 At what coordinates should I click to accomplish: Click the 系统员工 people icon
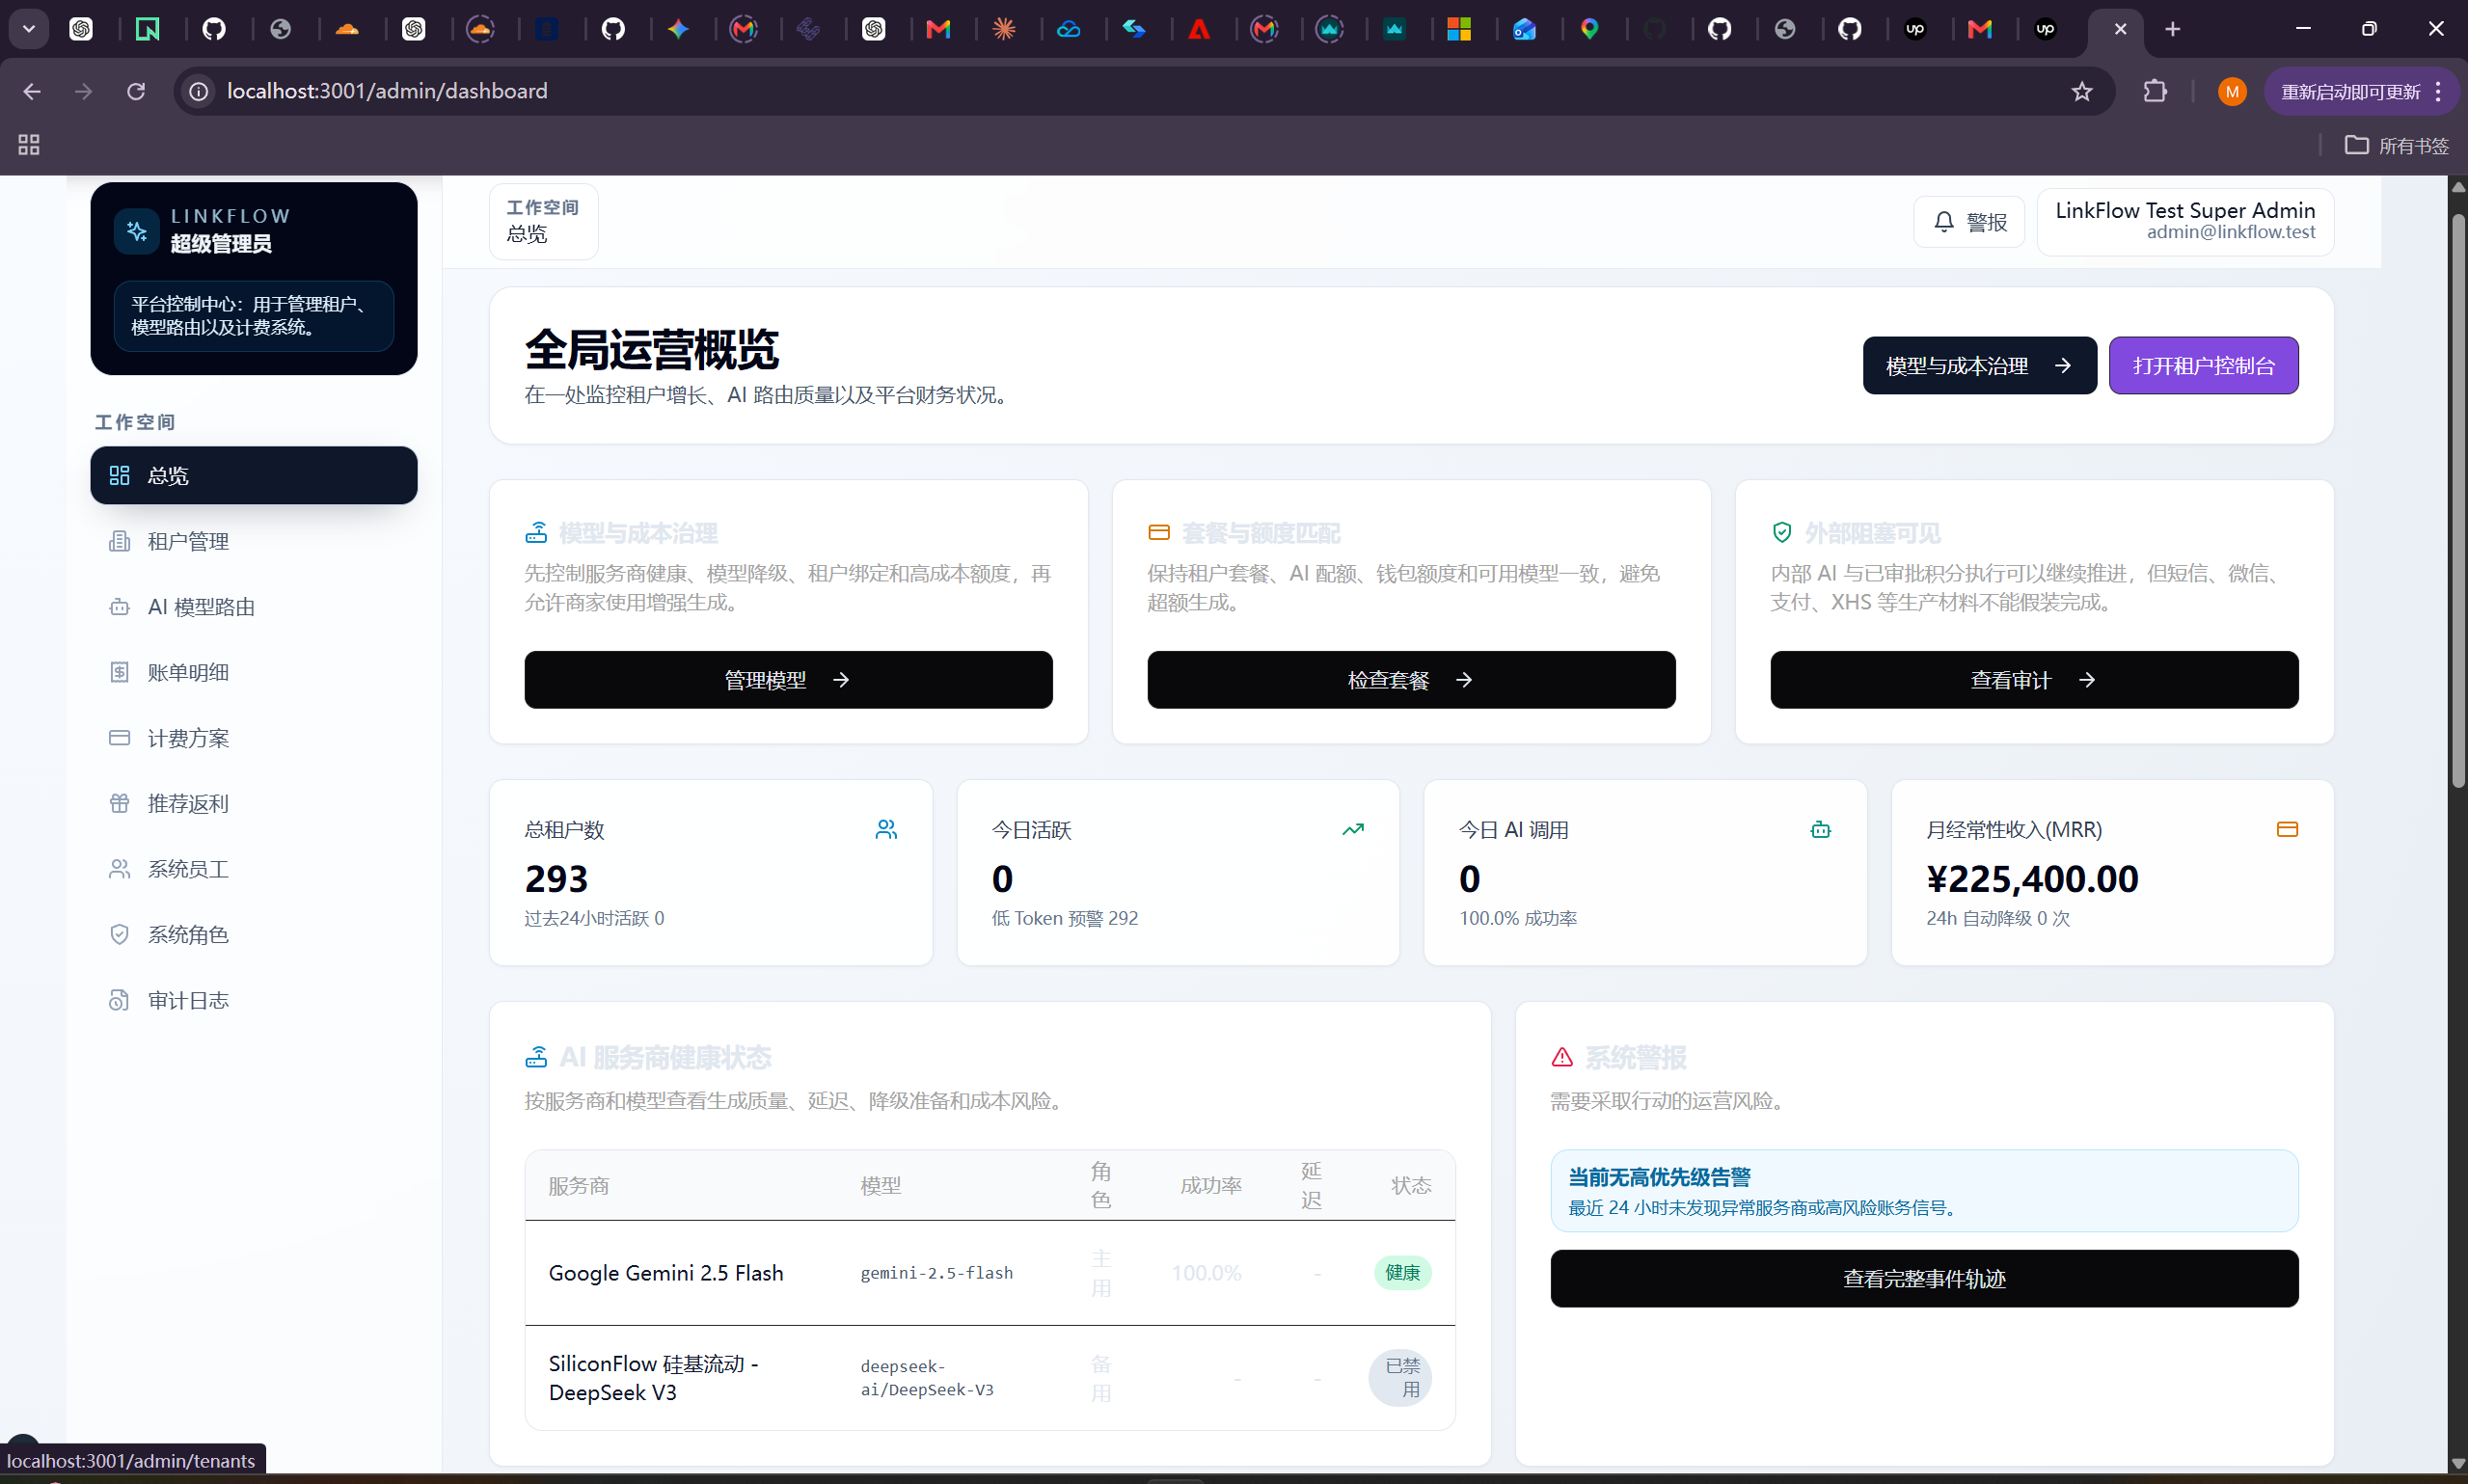119,869
